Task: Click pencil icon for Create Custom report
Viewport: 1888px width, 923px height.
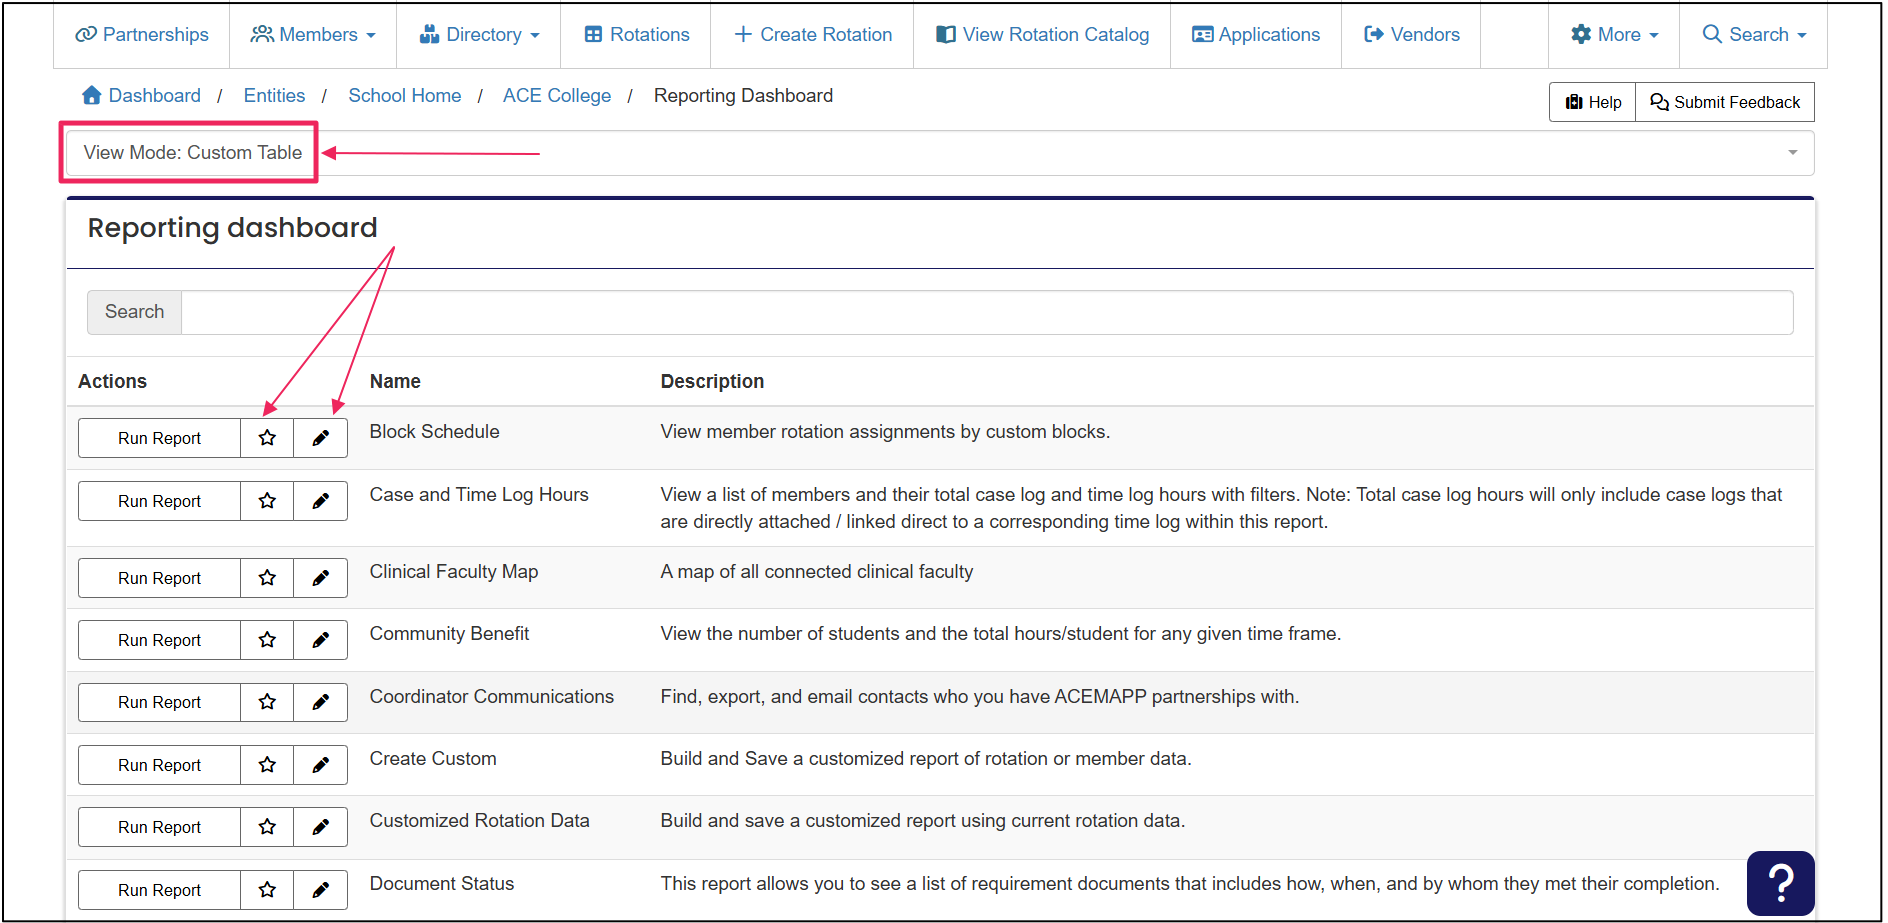Action: (x=320, y=765)
